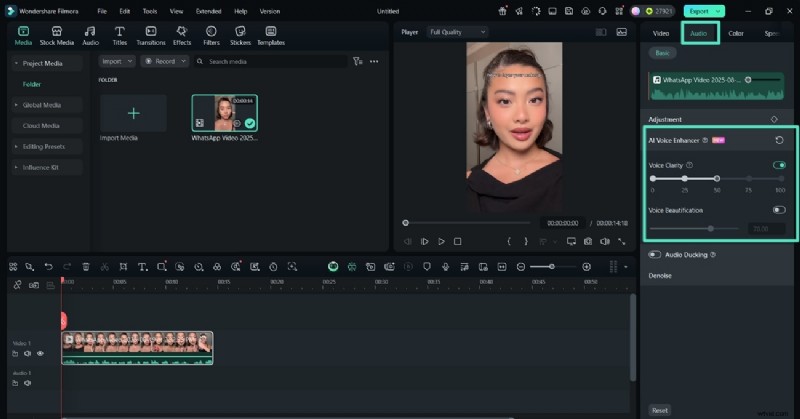
Task: Disable the Voice Clarity toggle
Action: pyautogui.click(x=779, y=165)
